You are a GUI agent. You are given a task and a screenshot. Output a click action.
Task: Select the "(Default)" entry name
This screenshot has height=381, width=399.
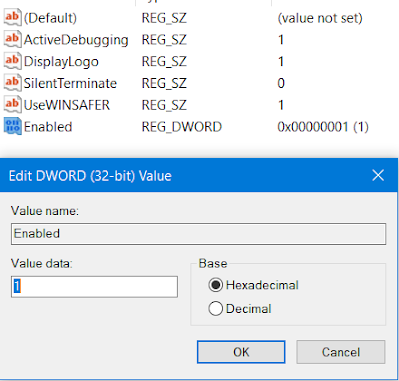[50, 18]
